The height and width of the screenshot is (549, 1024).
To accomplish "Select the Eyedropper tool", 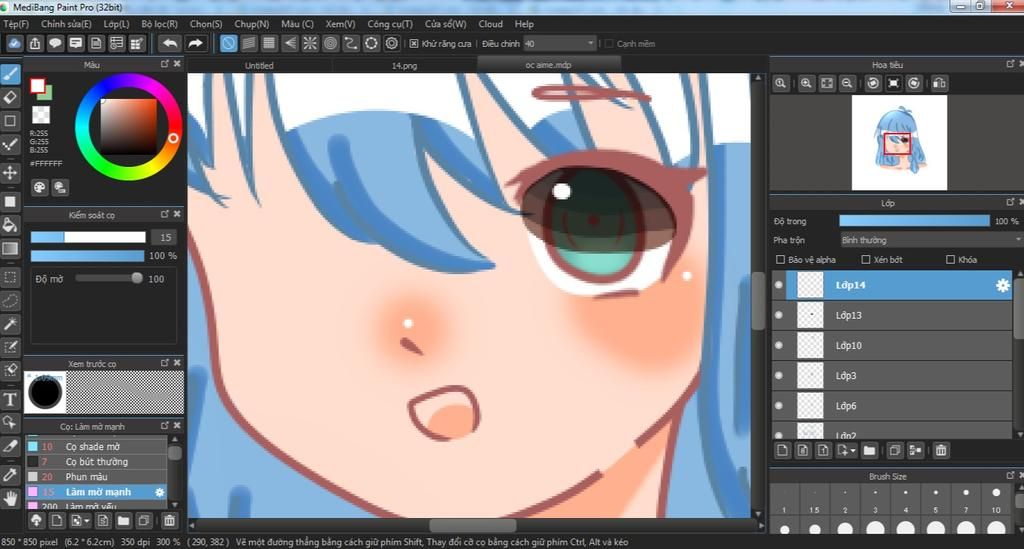I will [x=10, y=475].
